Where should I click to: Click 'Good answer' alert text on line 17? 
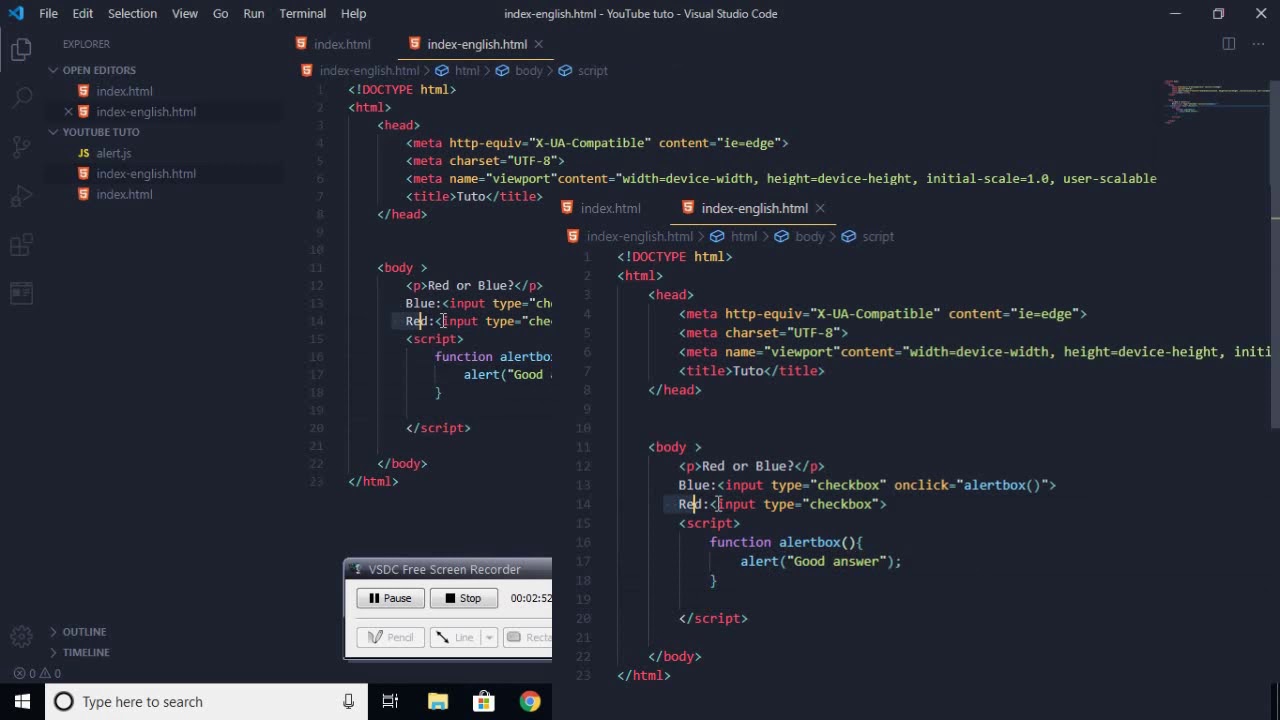point(837,561)
